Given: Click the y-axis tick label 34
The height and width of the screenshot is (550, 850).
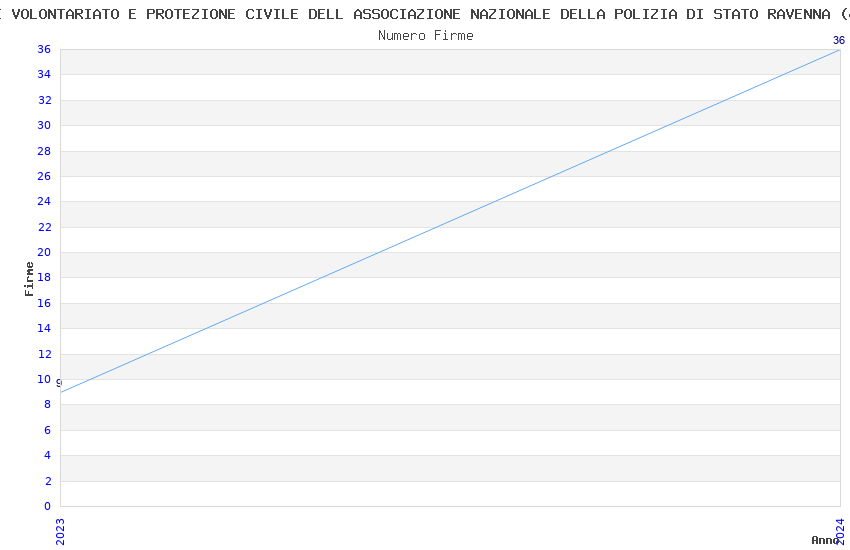Looking at the screenshot, I should point(44,74).
